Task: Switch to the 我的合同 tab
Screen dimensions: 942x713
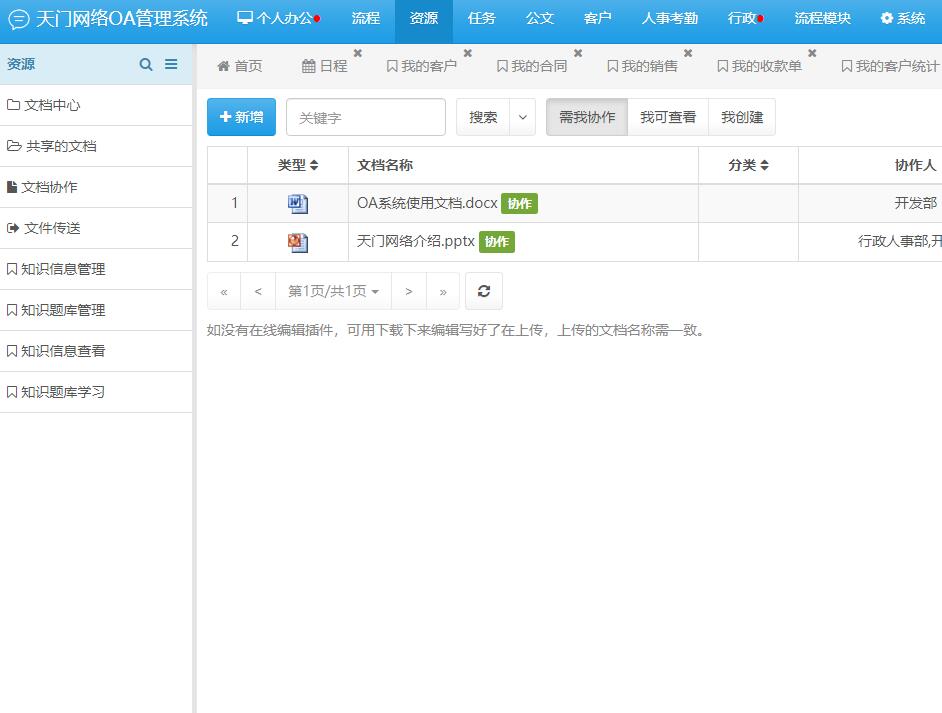Action: (x=532, y=66)
